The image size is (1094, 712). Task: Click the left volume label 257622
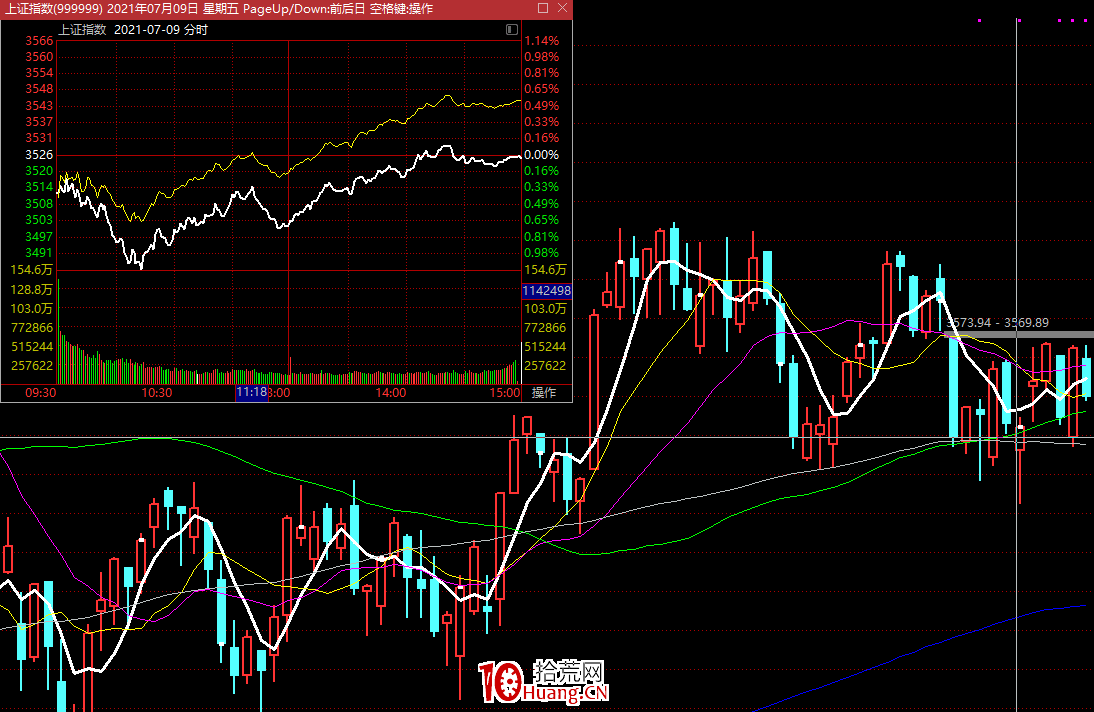click(32, 365)
